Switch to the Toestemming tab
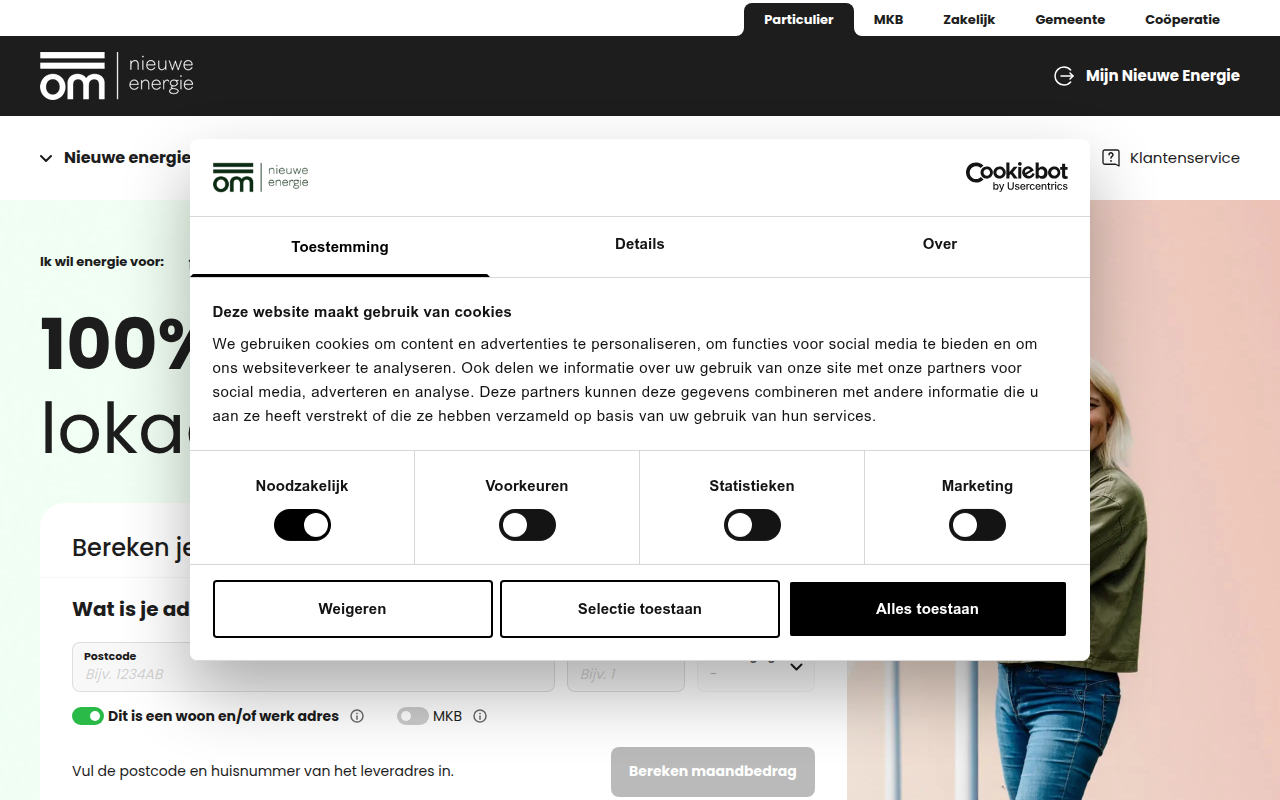 [340, 247]
